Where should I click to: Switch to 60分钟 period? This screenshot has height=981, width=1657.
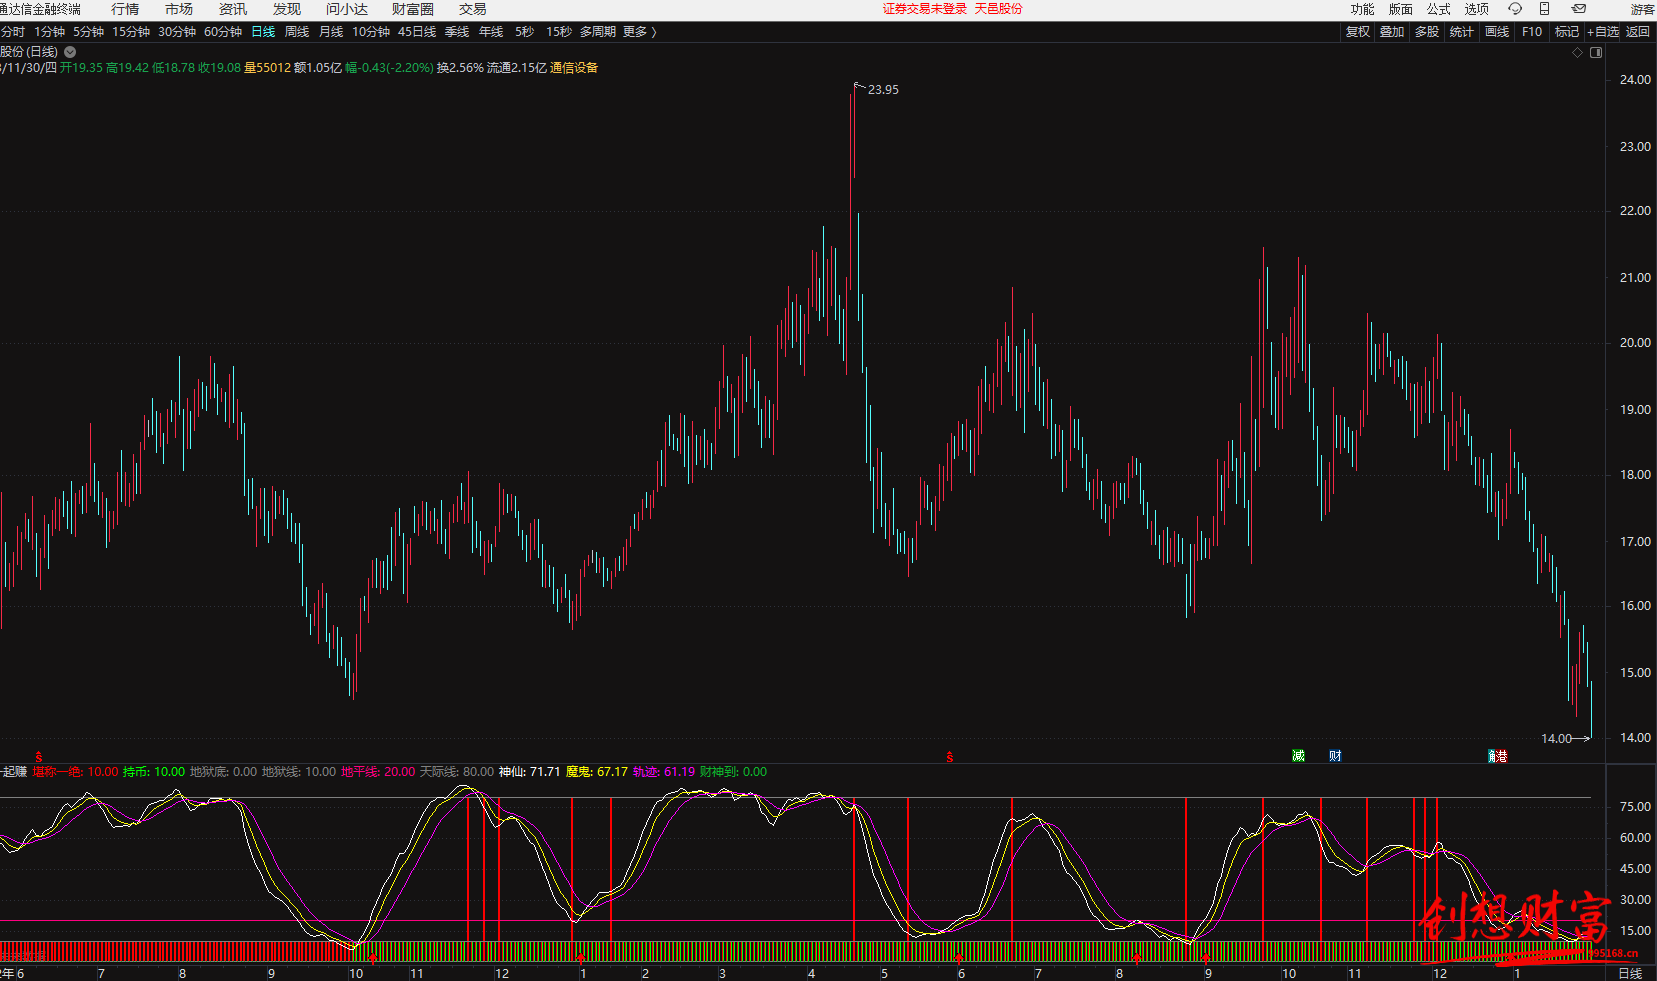point(223,32)
